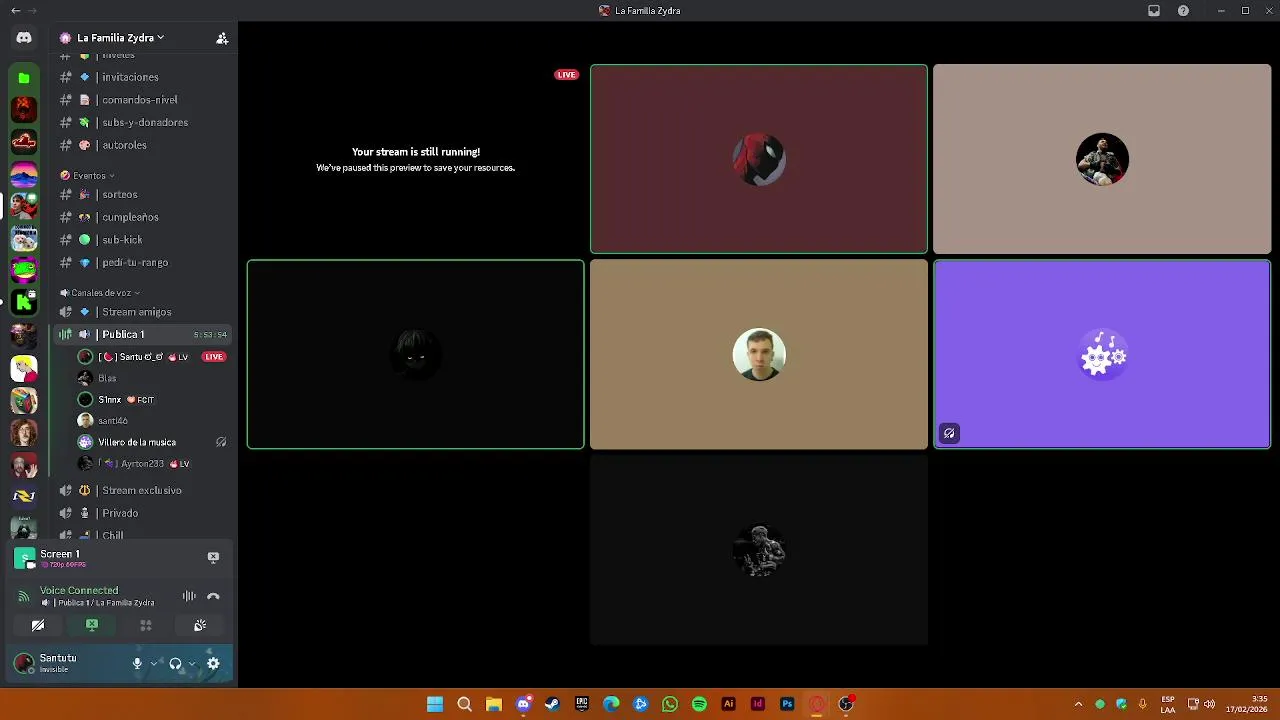The image size is (1280, 720).
Task: Select the white K logo server icon
Action: [24, 302]
